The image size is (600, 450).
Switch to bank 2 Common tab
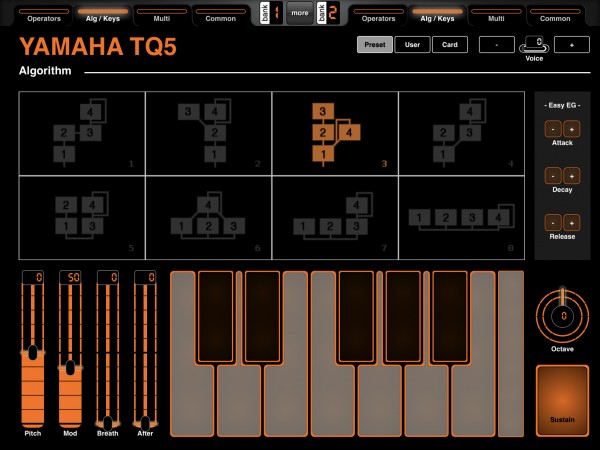[x=555, y=16]
